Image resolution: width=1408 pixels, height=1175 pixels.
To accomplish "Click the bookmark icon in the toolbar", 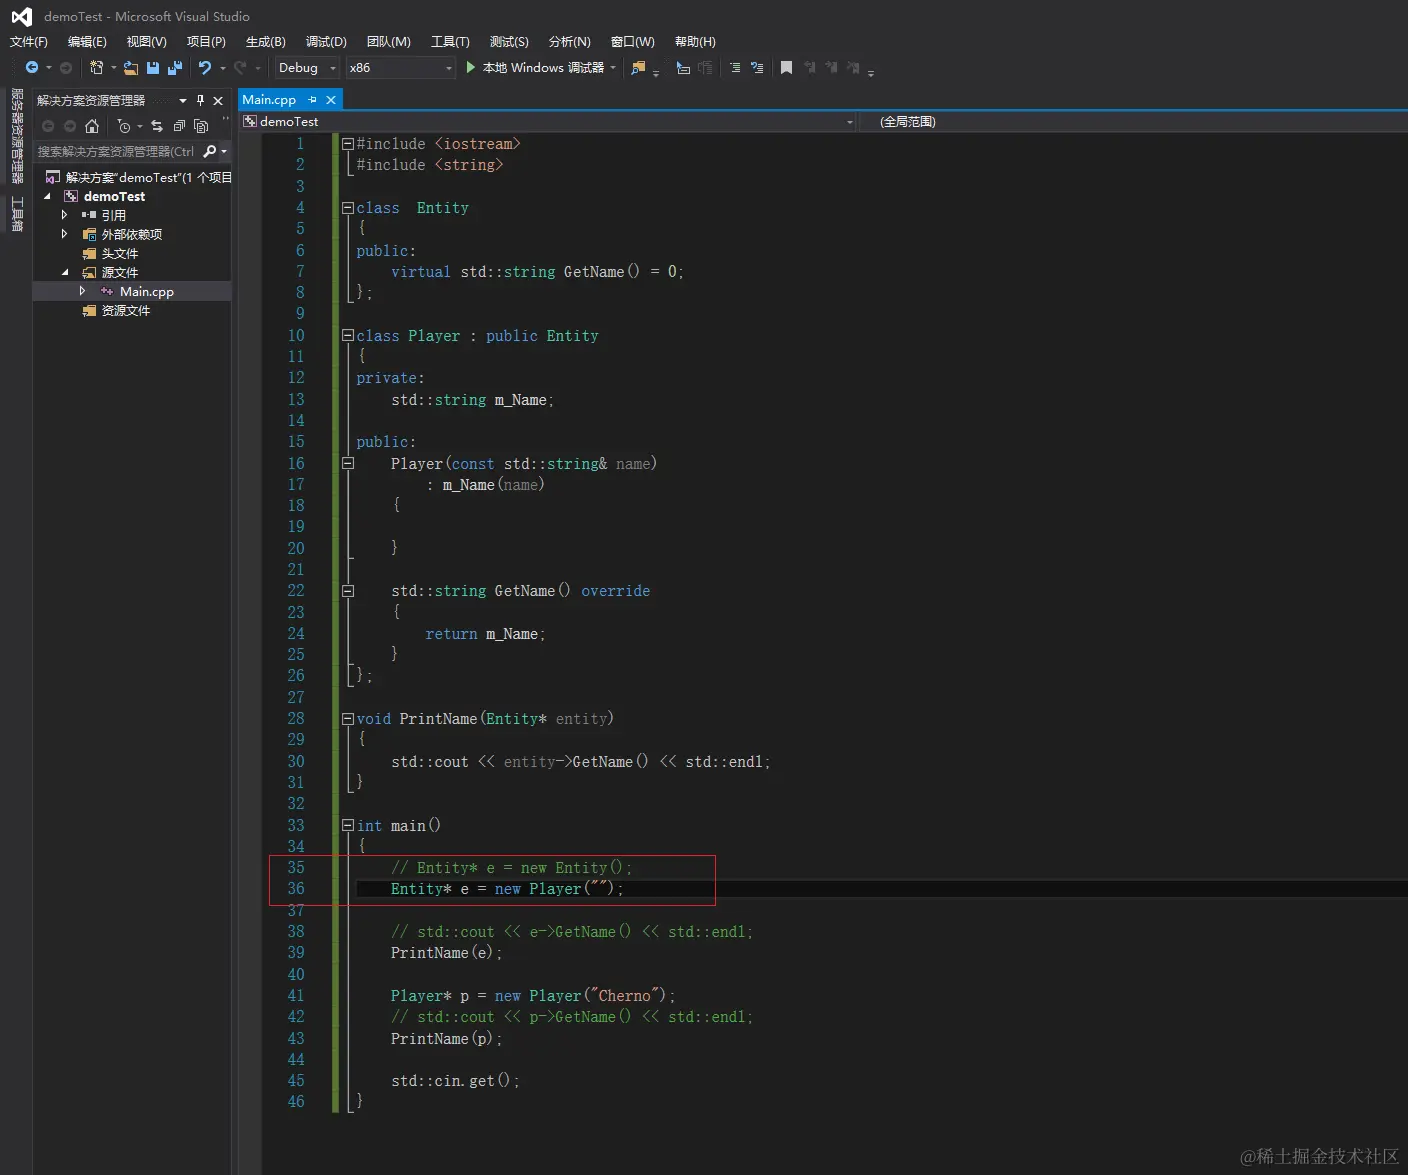I will pyautogui.click(x=786, y=68).
